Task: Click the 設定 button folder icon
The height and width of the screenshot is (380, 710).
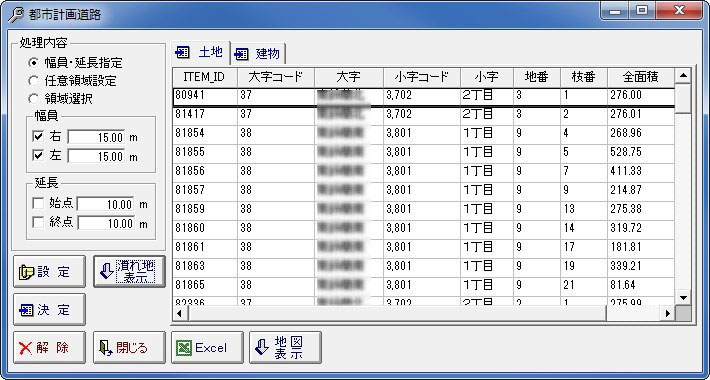Action: [26, 272]
